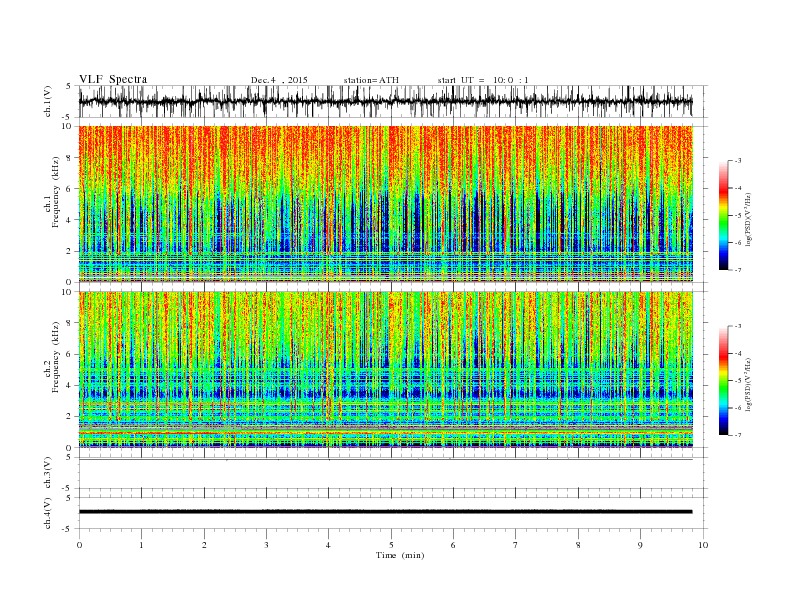Viewport: 792px width, 612px height.
Task: Click time axis tick label "3"
Action: click(266, 545)
